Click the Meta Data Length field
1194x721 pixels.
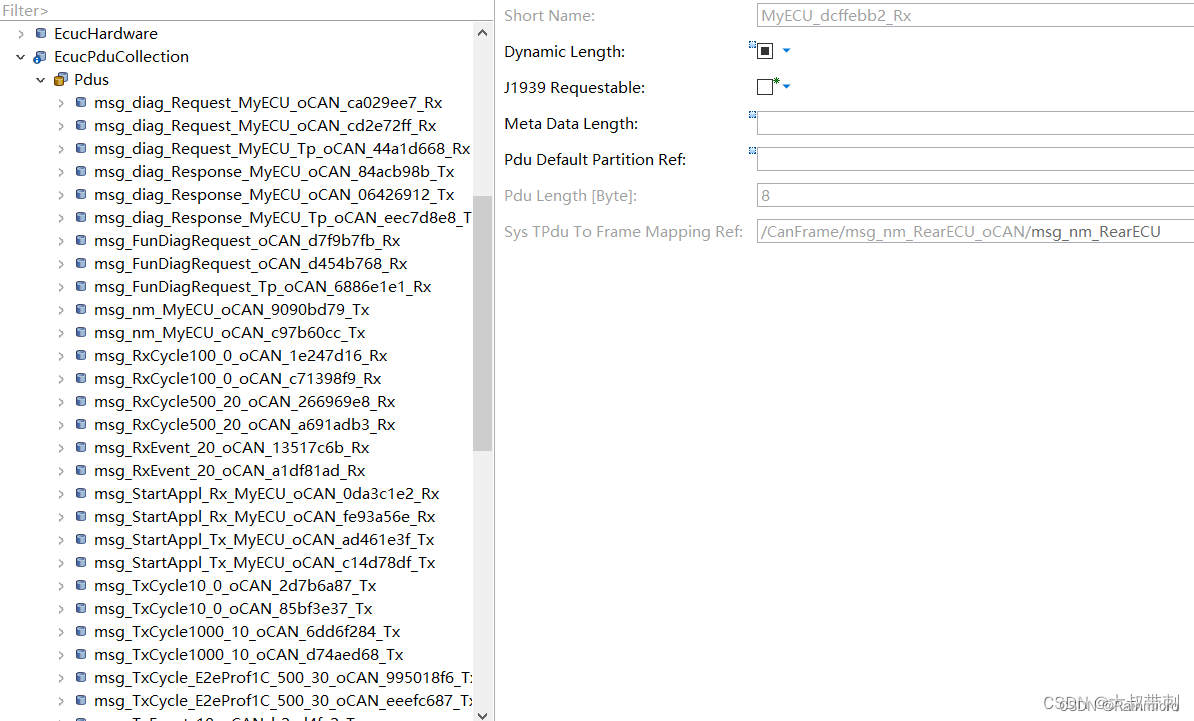[975, 123]
